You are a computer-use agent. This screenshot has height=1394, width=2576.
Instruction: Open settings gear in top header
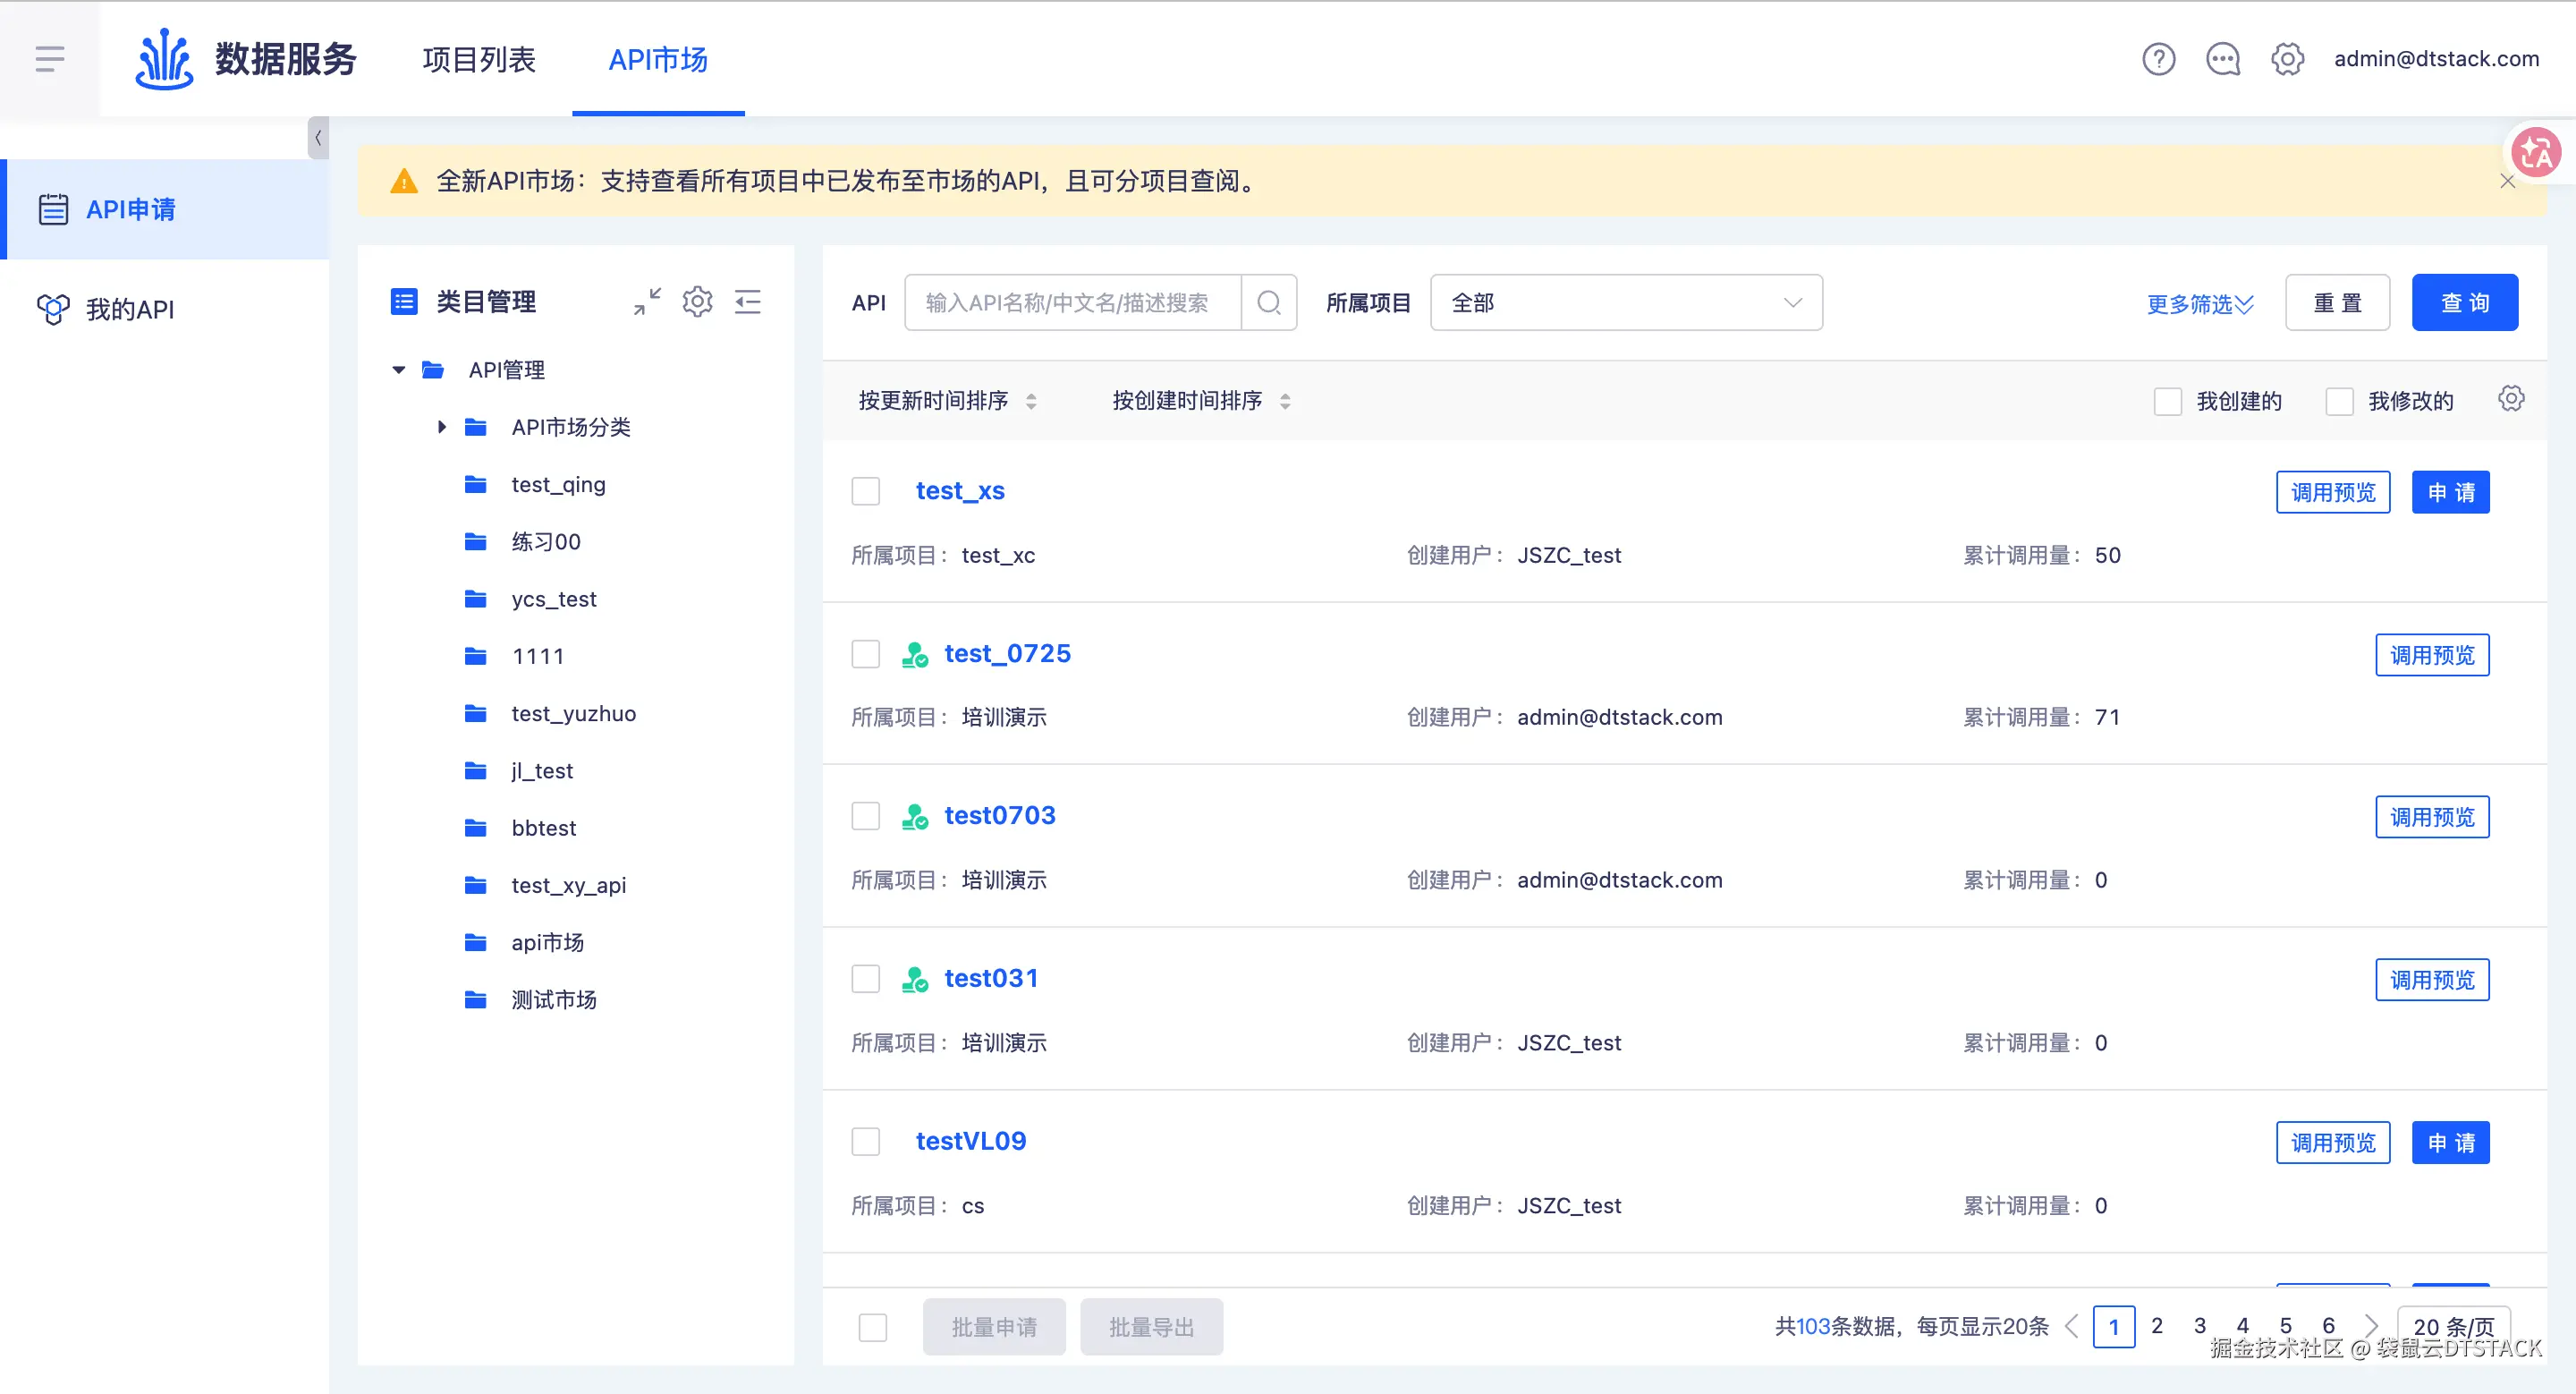[x=2287, y=59]
